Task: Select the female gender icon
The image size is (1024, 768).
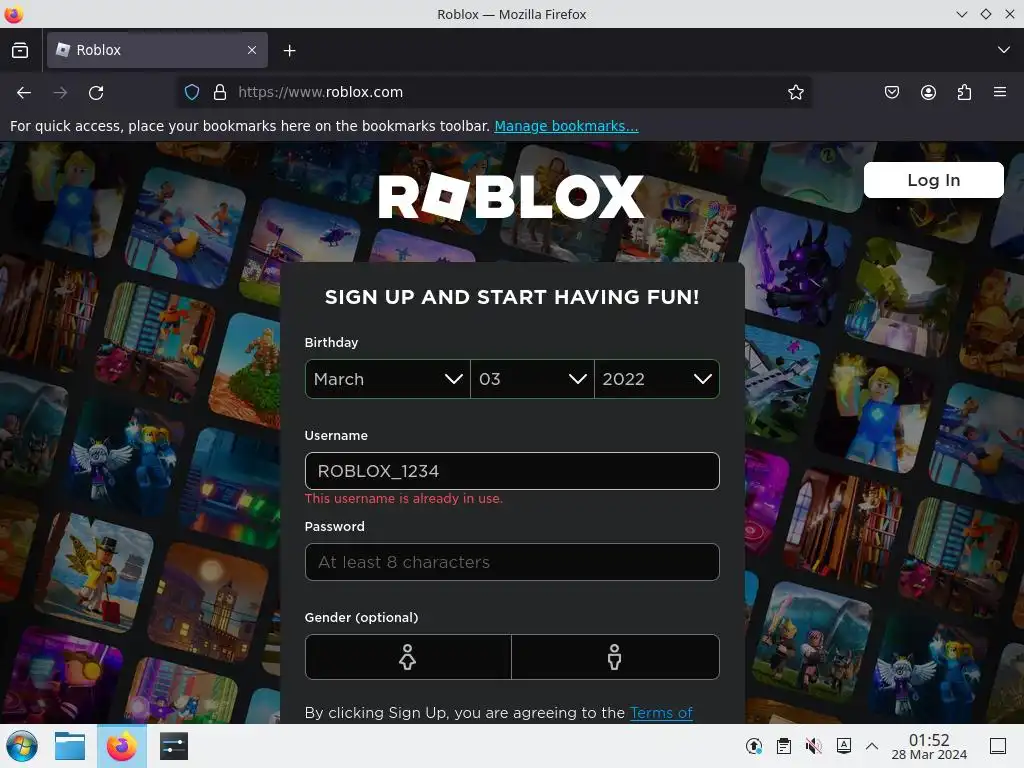Action: pos(408,657)
